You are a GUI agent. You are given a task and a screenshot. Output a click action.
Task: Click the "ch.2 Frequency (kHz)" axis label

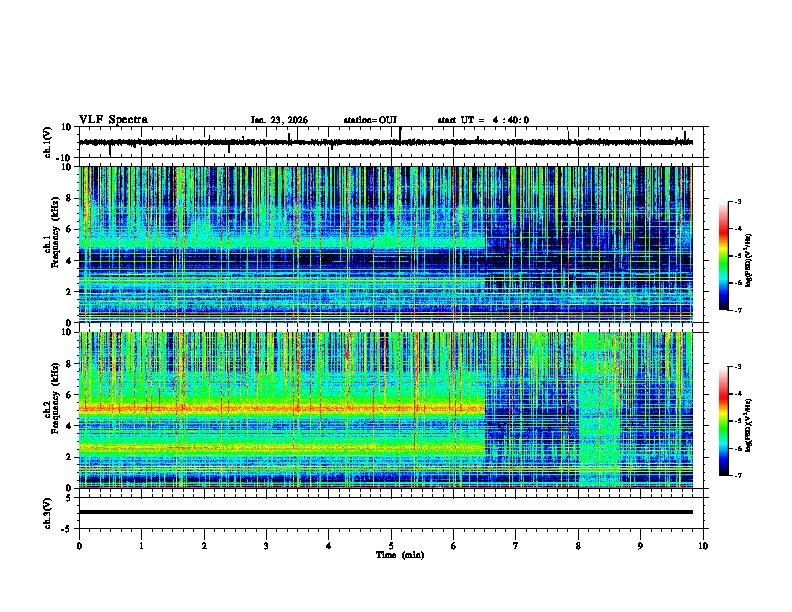(x=52, y=398)
